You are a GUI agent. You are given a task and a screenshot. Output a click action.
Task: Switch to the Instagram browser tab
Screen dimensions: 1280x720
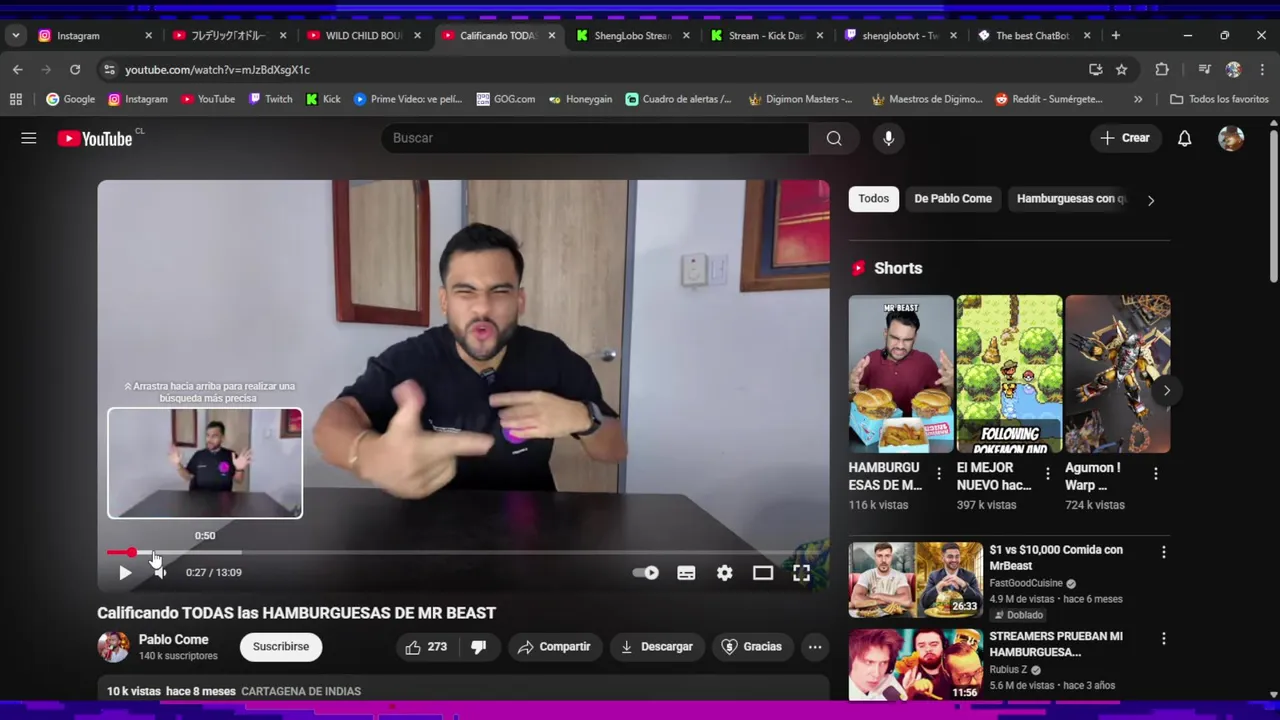94,35
